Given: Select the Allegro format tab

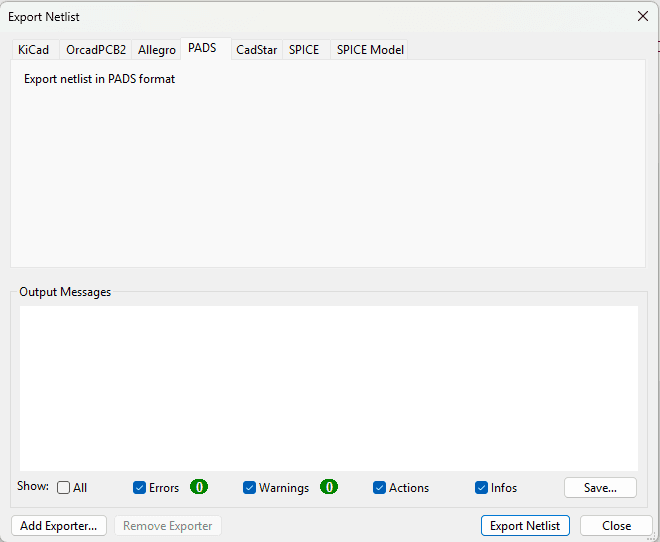Looking at the screenshot, I should coord(157,50).
